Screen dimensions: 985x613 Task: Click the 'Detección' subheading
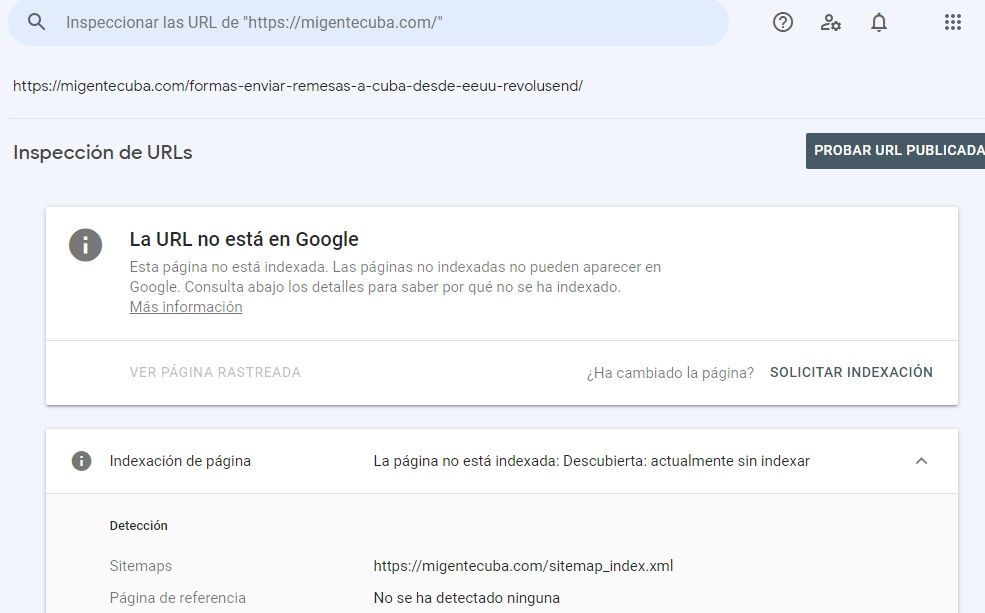(x=138, y=526)
